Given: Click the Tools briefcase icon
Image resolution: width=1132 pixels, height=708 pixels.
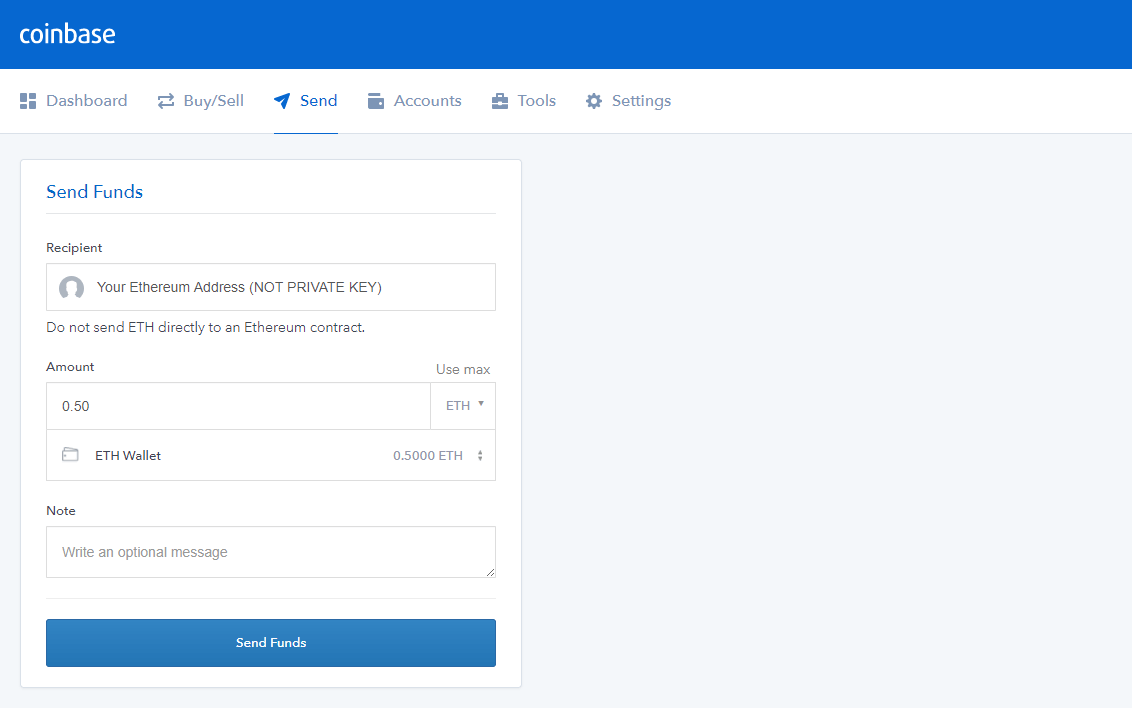Looking at the screenshot, I should [500, 101].
